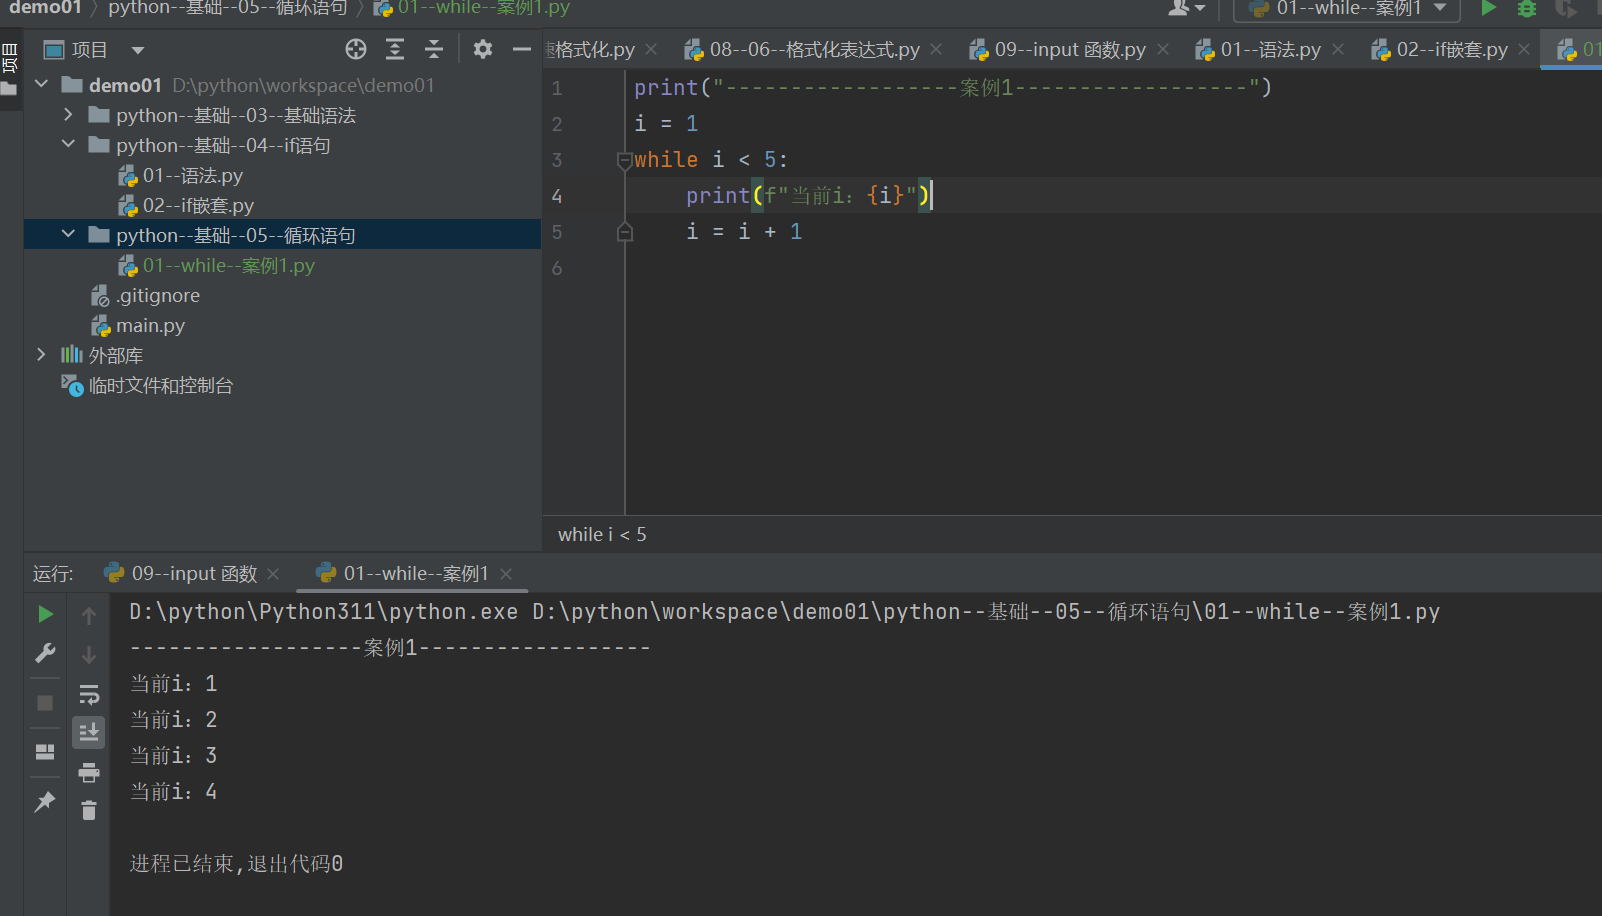
Task: Close the 09--input 函数.py editor tab
Action: click(x=1163, y=49)
